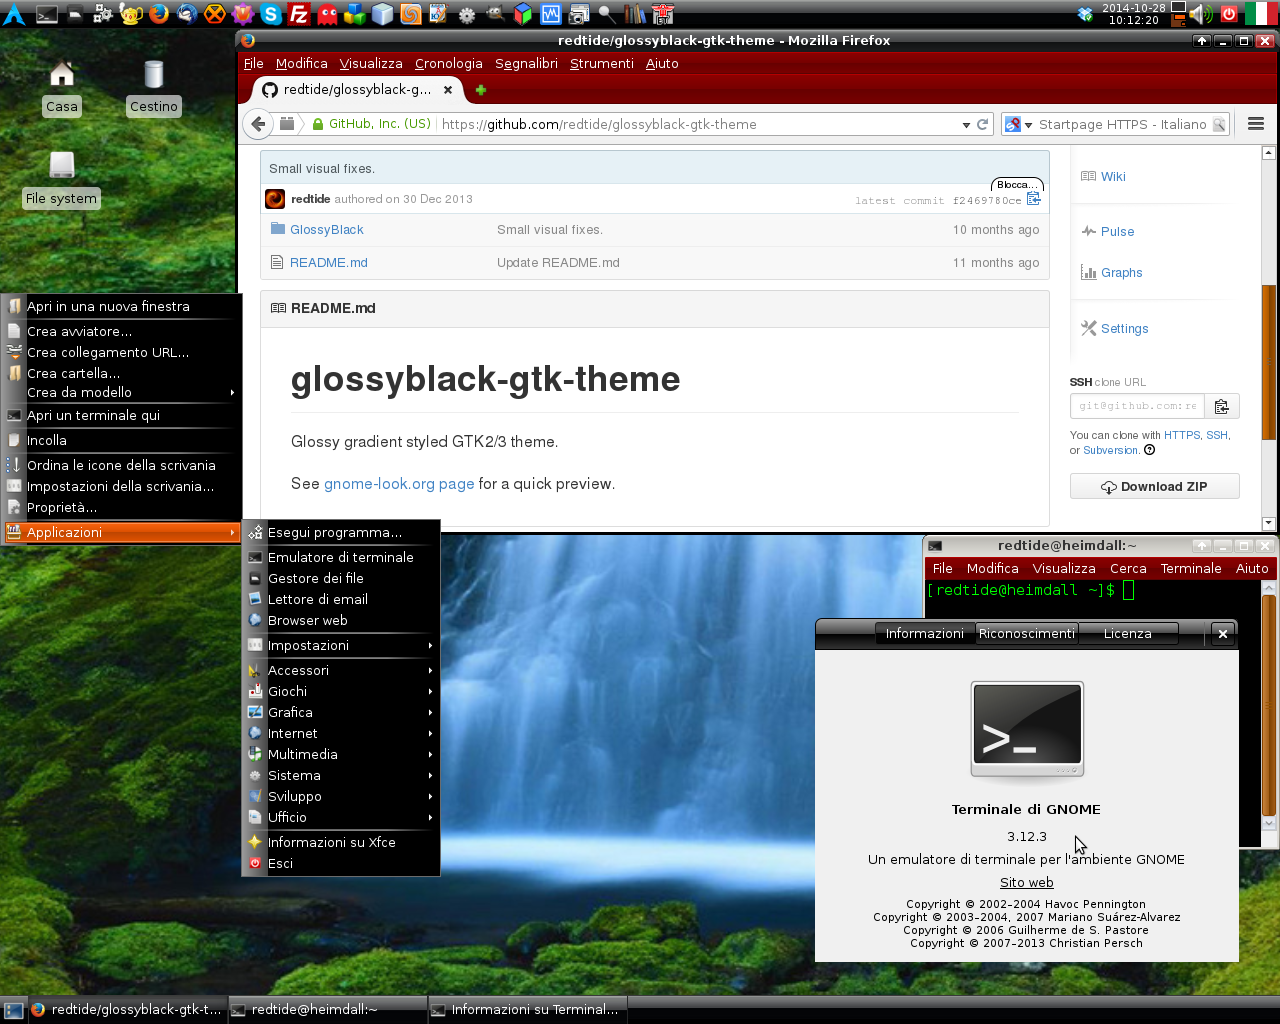Switch to Licenza tab in about dialog

(x=1127, y=634)
